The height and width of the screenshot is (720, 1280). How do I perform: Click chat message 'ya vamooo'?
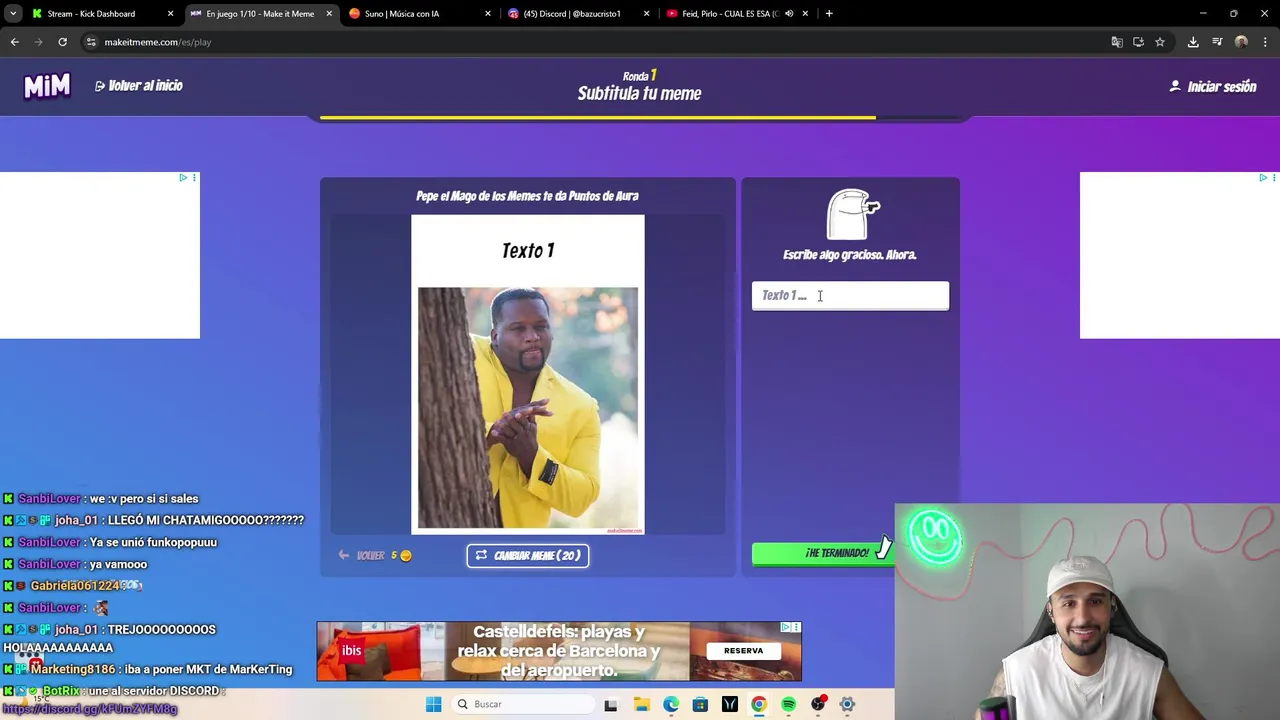coord(118,564)
